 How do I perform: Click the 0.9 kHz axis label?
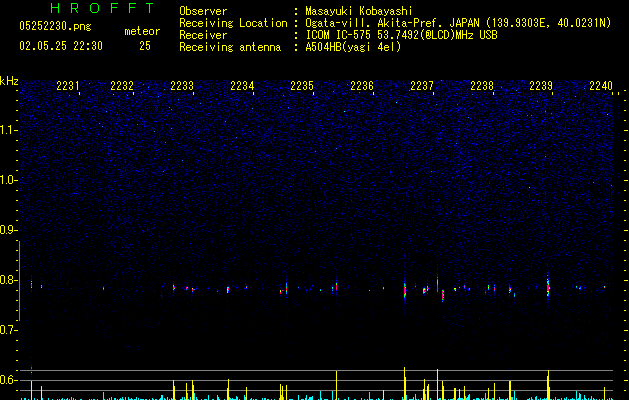(8, 230)
